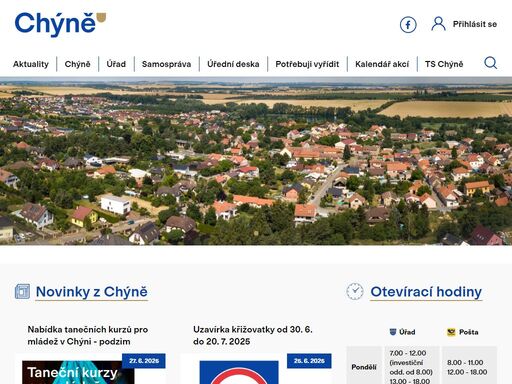Image resolution: width=512 pixels, height=384 pixels.
Task: Open the search magnifier icon
Action: coord(490,63)
